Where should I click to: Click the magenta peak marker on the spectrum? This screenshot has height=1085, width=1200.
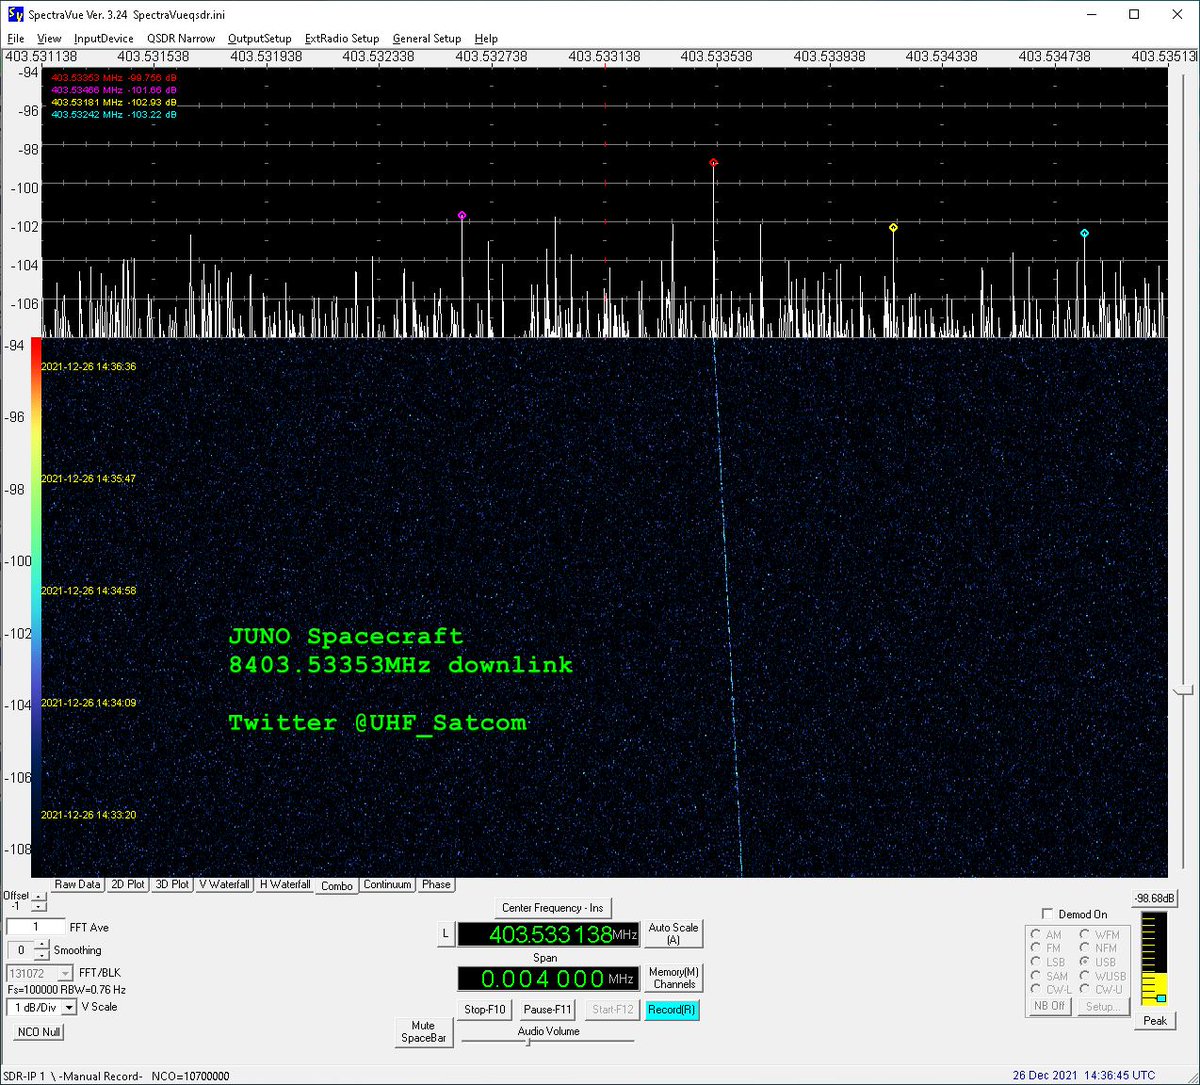click(x=462, y=215)
